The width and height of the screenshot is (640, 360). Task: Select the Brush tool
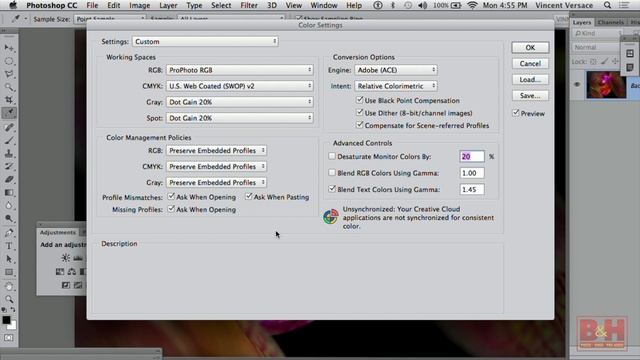9,141
